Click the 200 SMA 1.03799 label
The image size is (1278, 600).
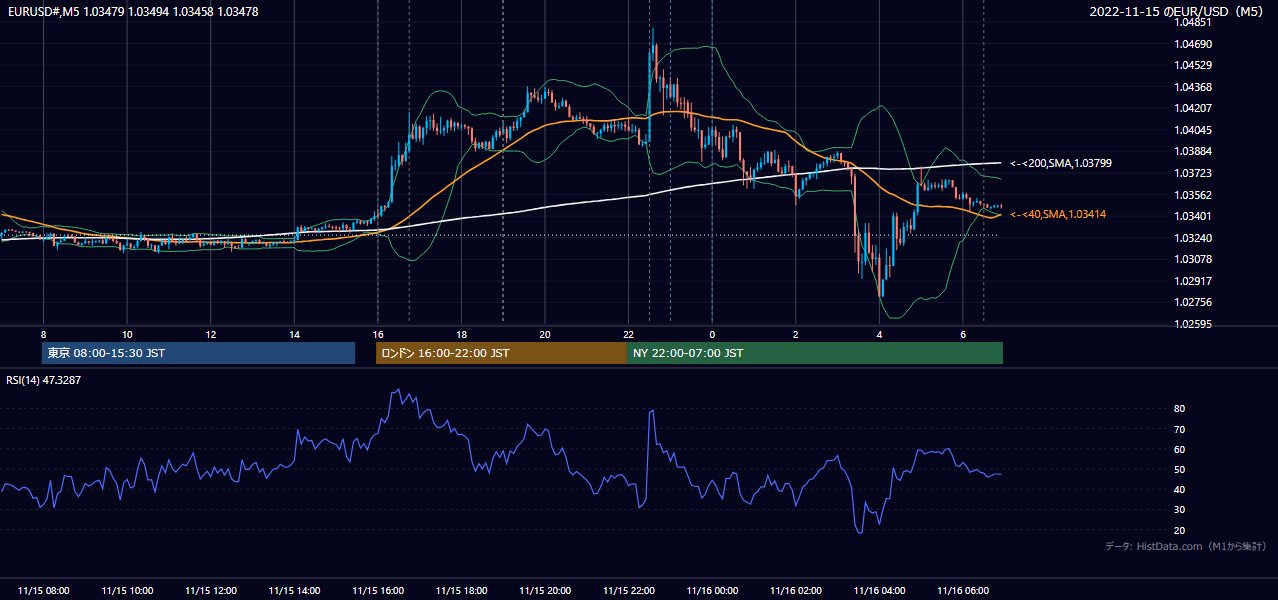click(1060, 163)
